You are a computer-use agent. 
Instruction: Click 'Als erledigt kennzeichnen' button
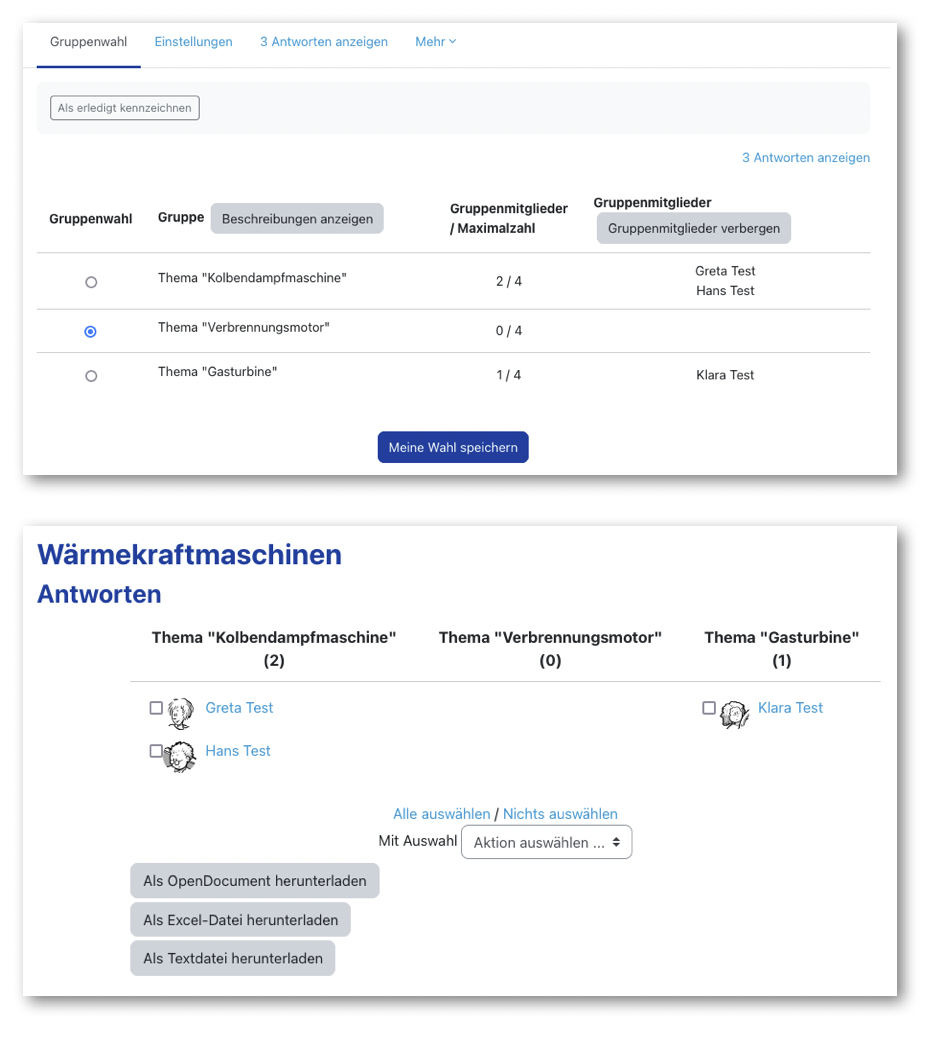click(x=125, y=108)
